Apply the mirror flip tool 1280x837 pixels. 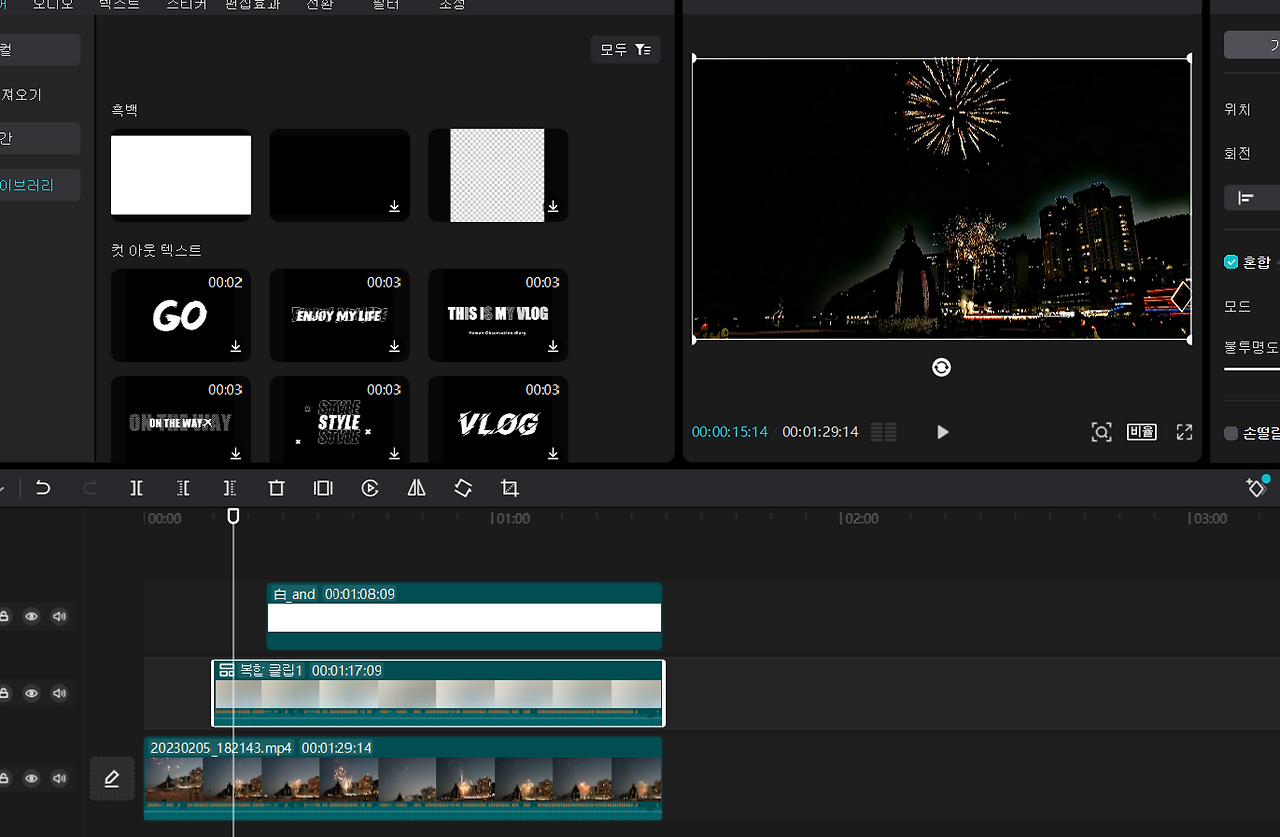coord(417,488)
